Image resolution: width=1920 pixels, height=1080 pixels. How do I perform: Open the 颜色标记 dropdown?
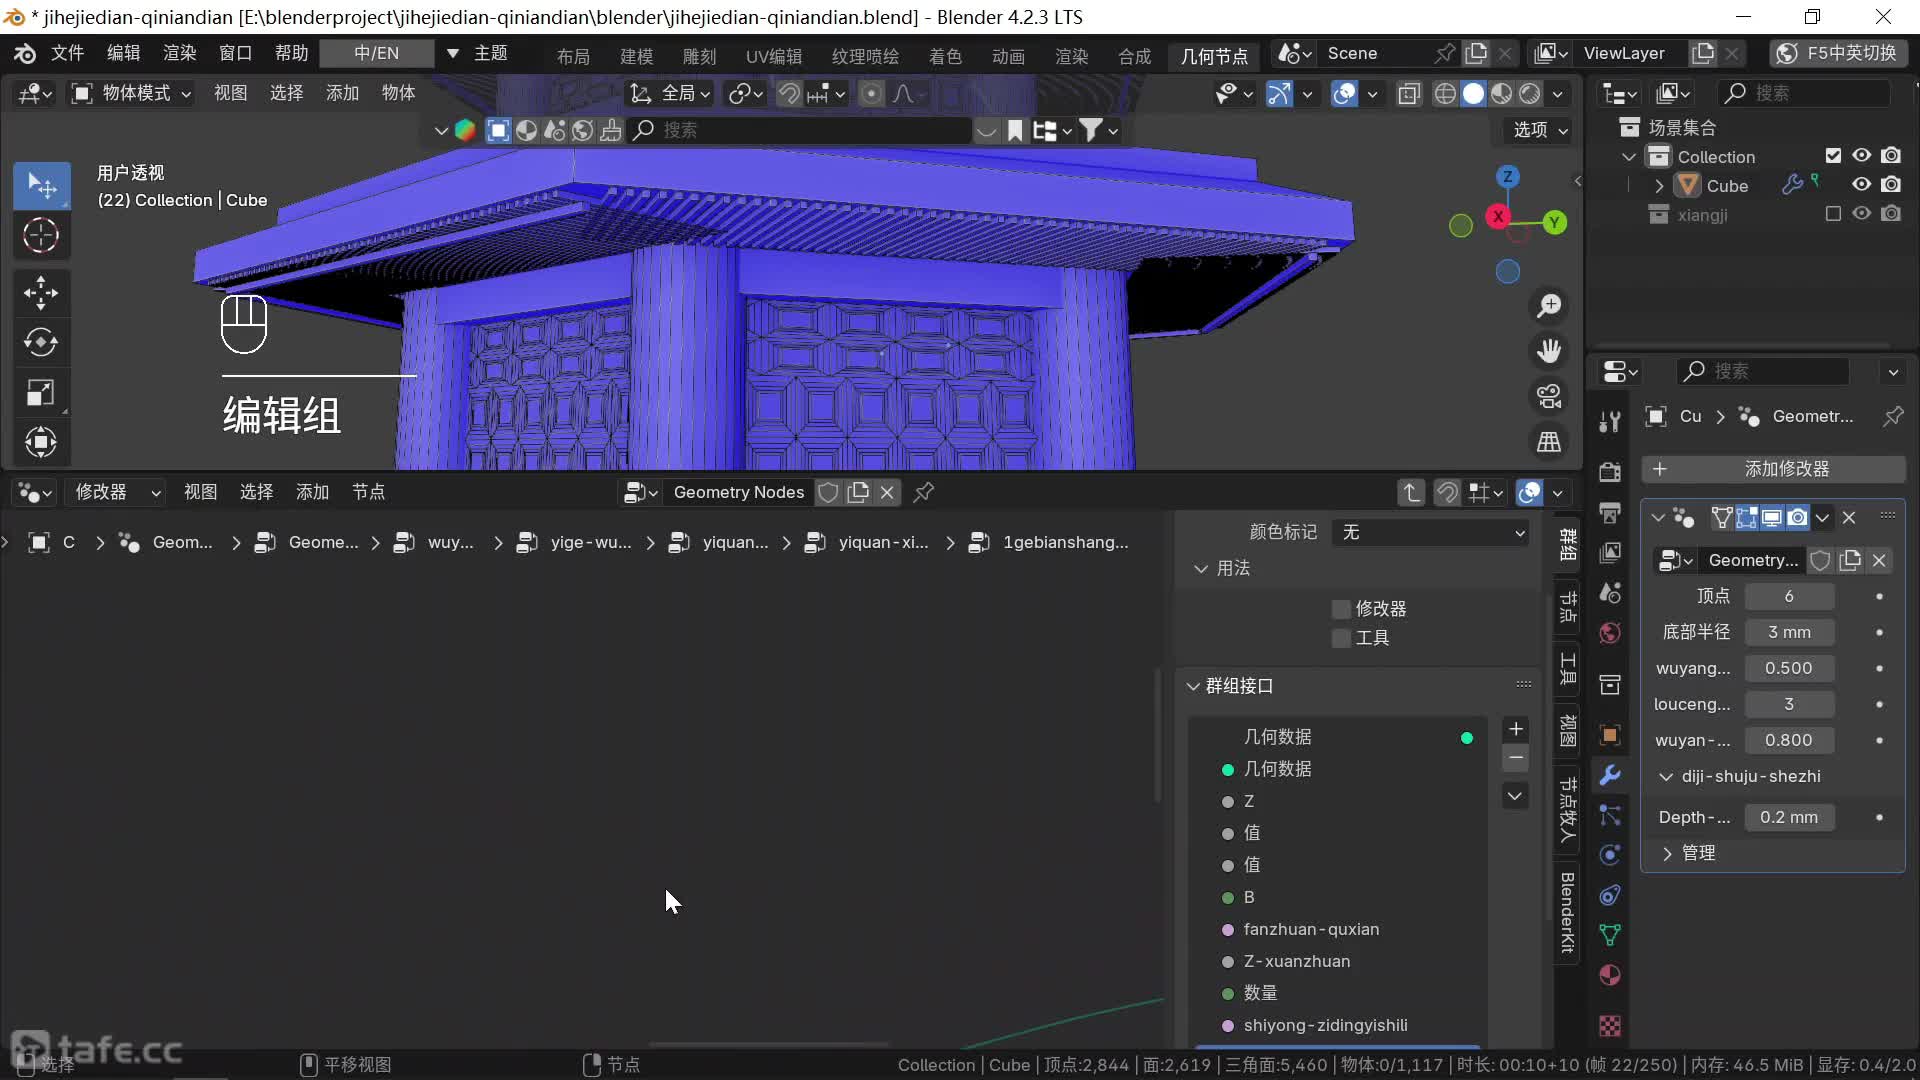coord(1431,533)
